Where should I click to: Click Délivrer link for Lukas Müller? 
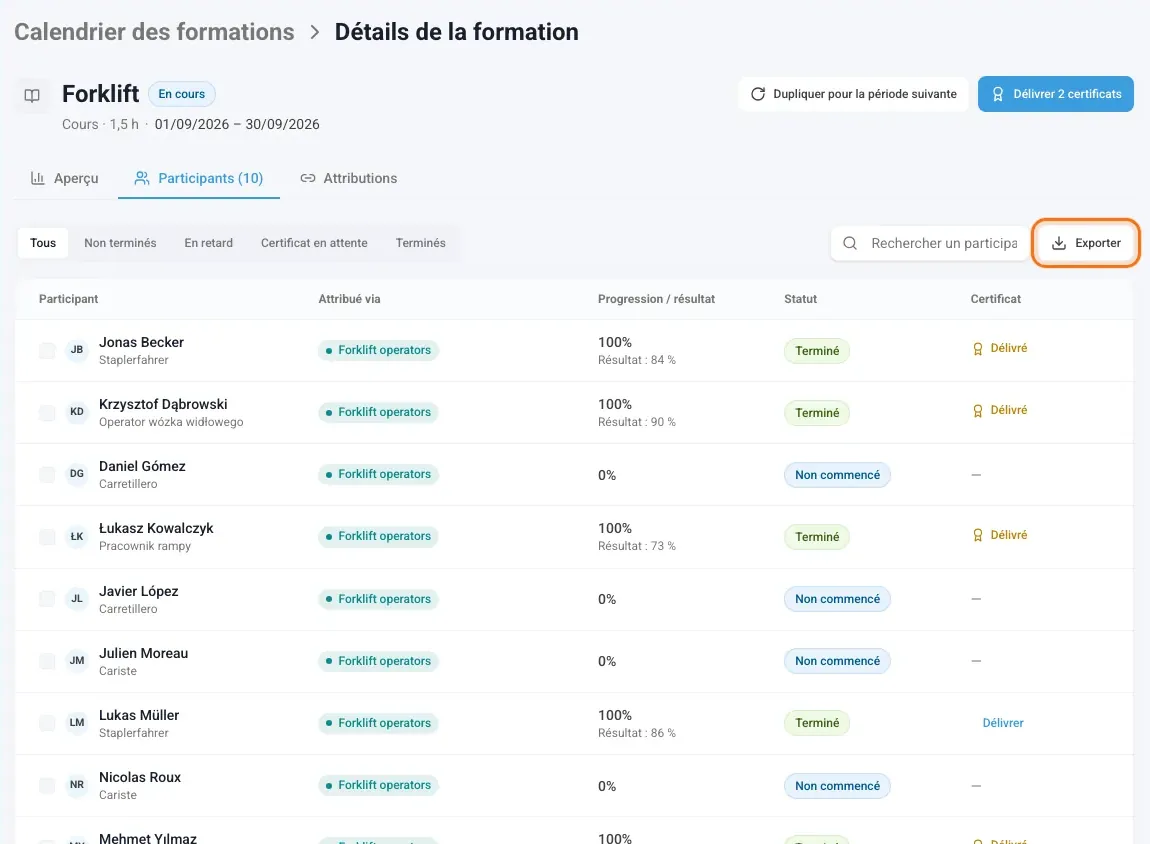point(1003,723)
